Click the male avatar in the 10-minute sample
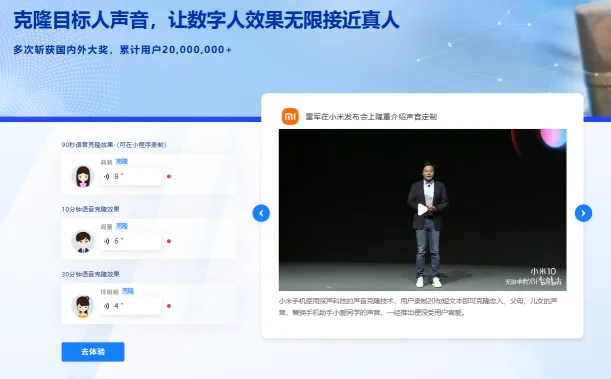Image resolution: width=611 pixels, height=379 pixels. (83, 241)
